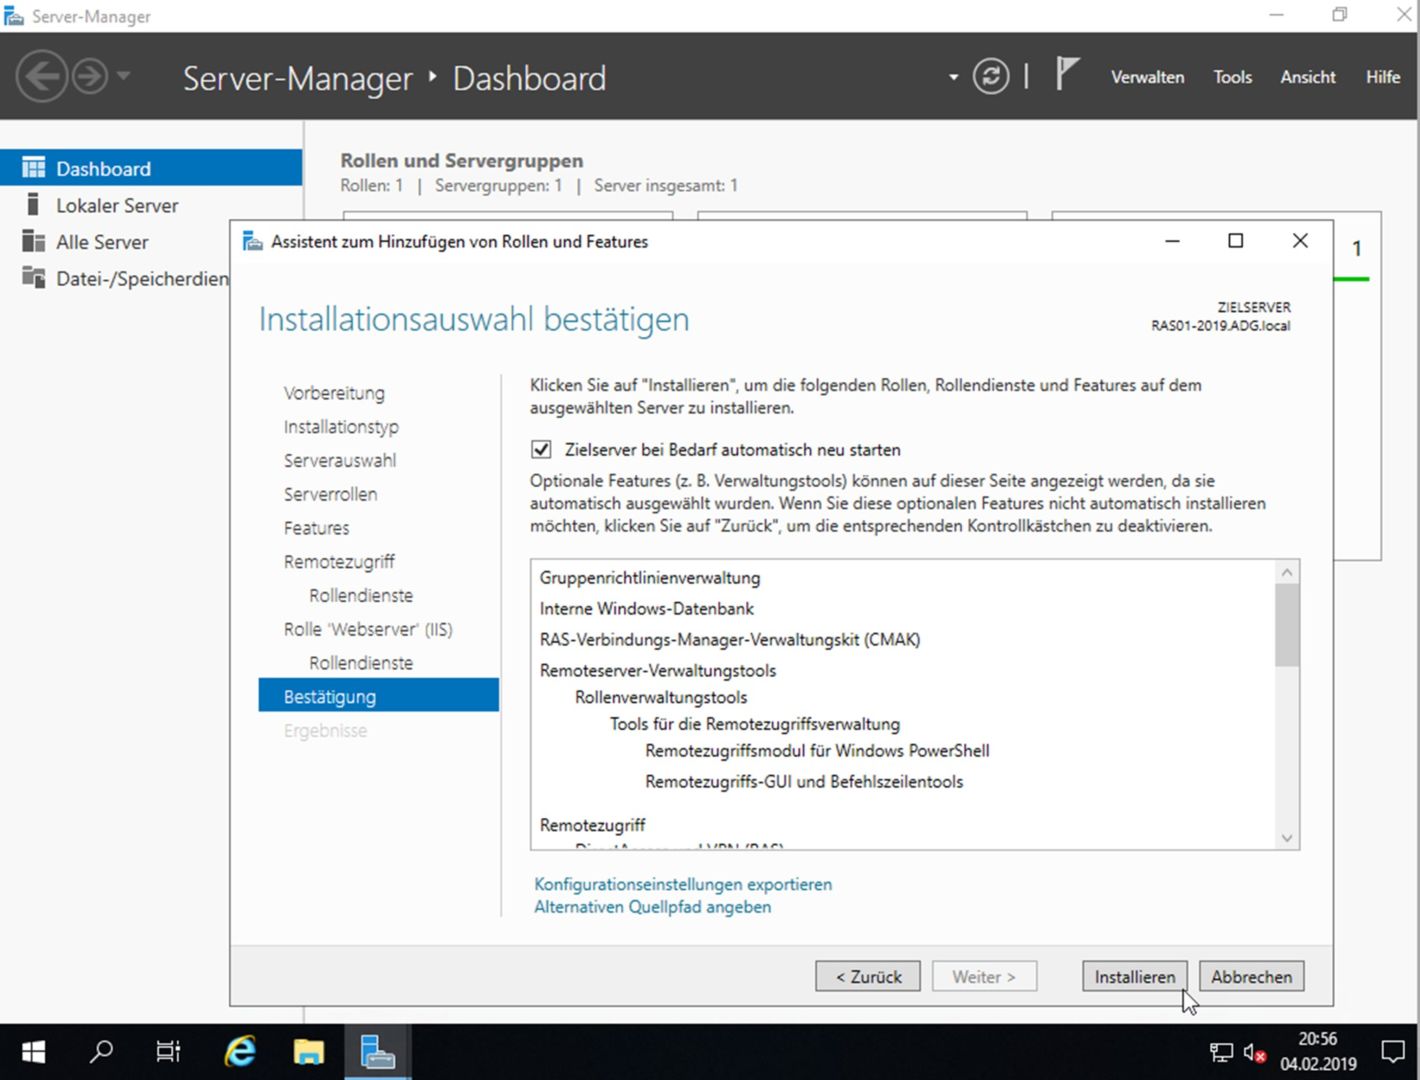Launch Internet Explorer from taskbar

click(240, 1051)
